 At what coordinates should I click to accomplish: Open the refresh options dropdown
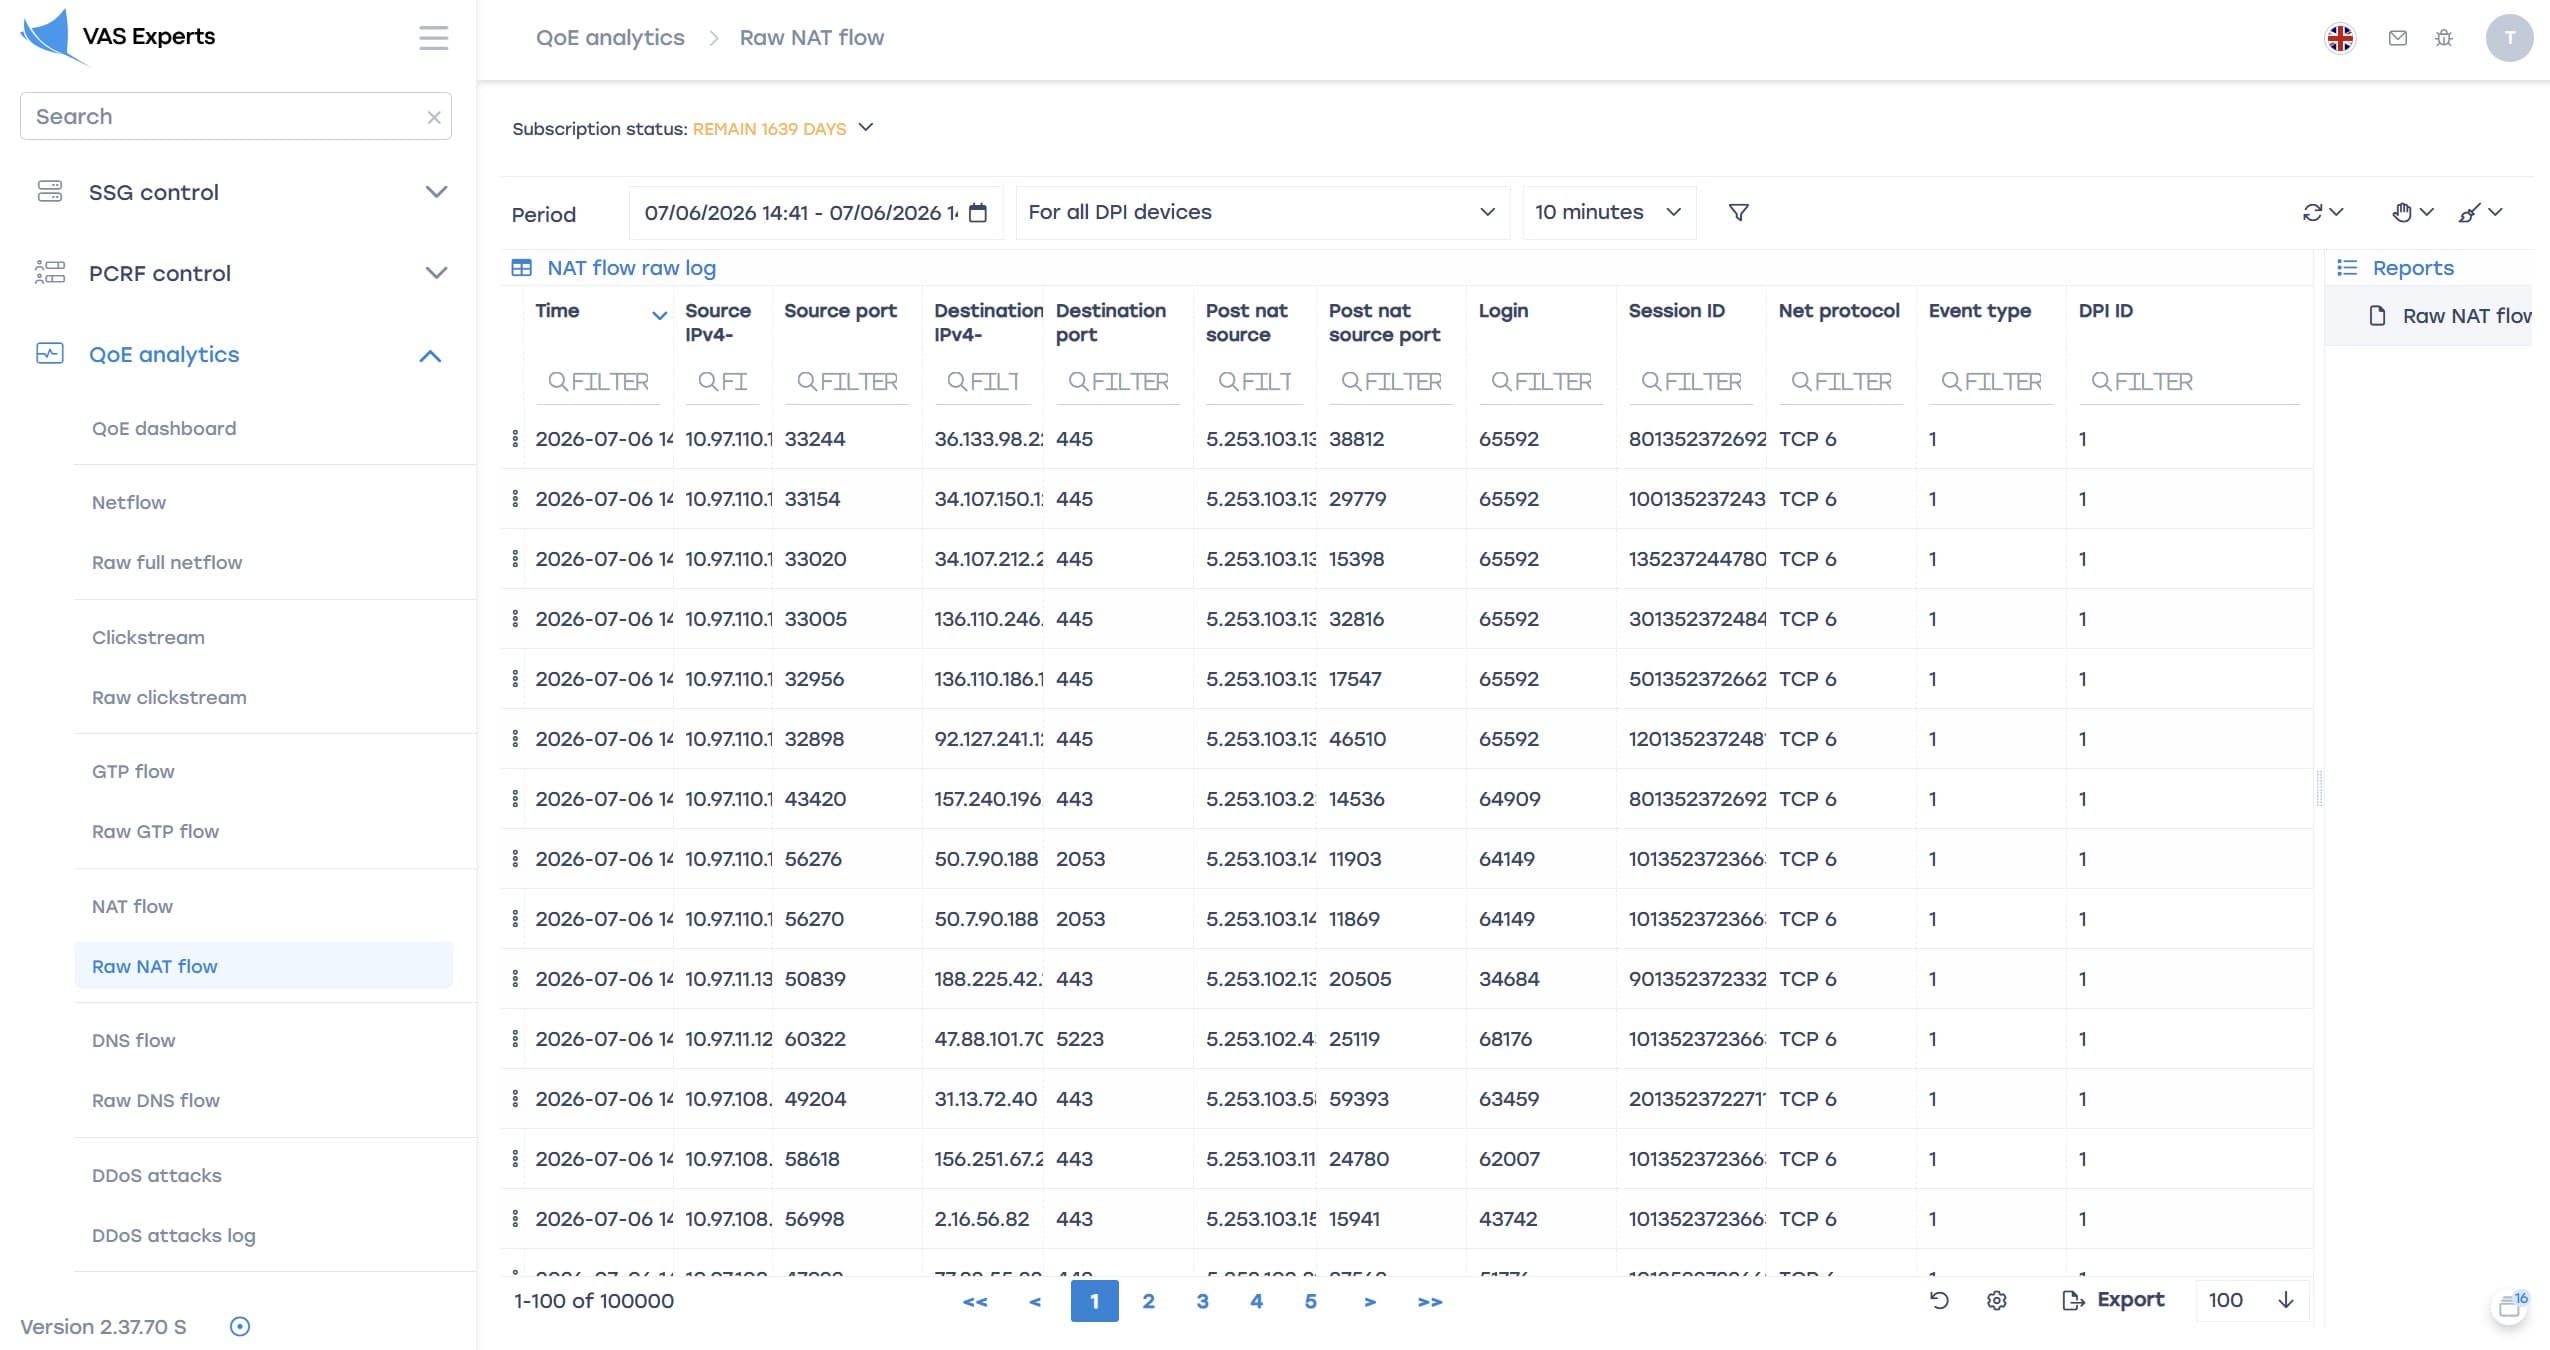click(x=2322, y=212)
